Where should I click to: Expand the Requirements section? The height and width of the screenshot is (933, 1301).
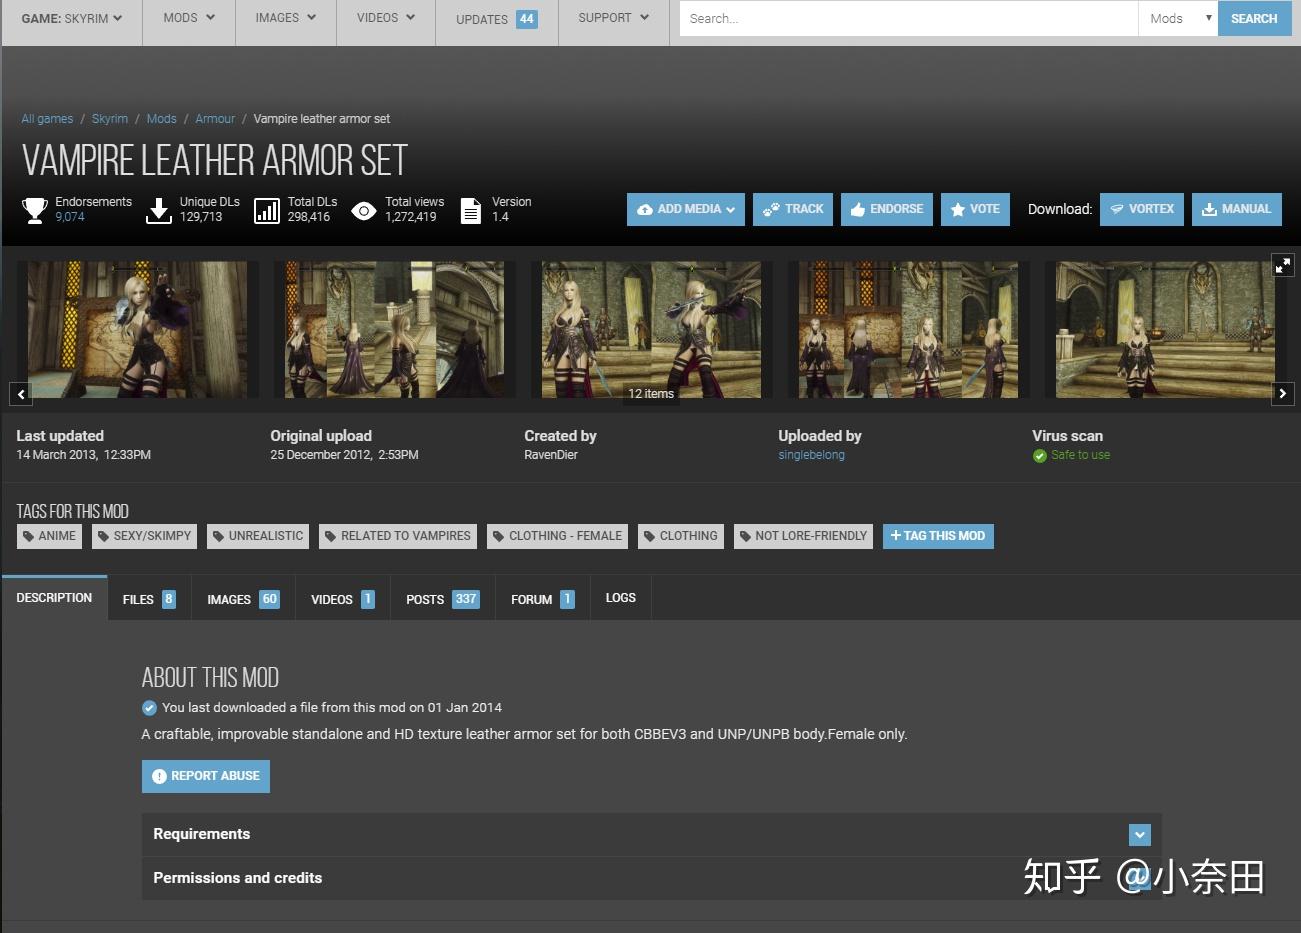(652, 834)
